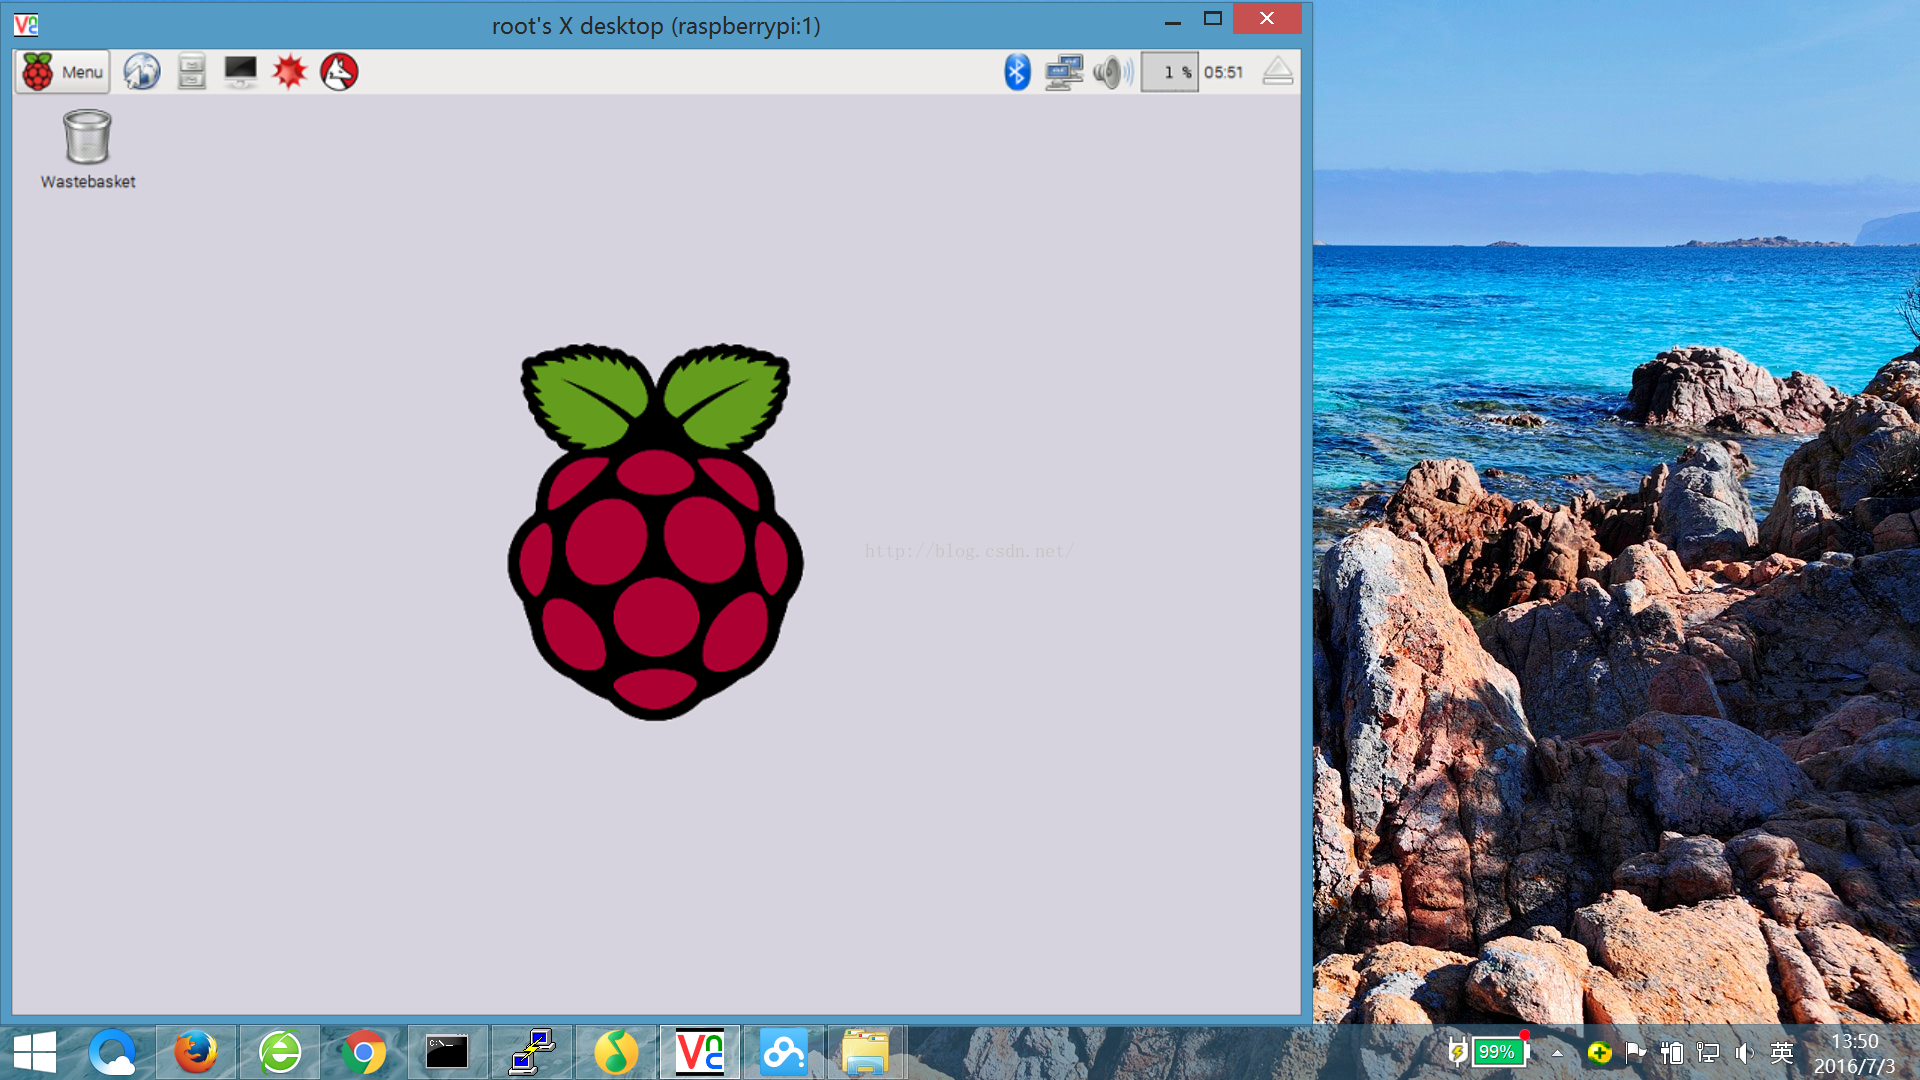This screenshot has height=1080, width=1920.
Task: Click the 99% battery indicator in taskbar
Action: pos(1497,1052)
